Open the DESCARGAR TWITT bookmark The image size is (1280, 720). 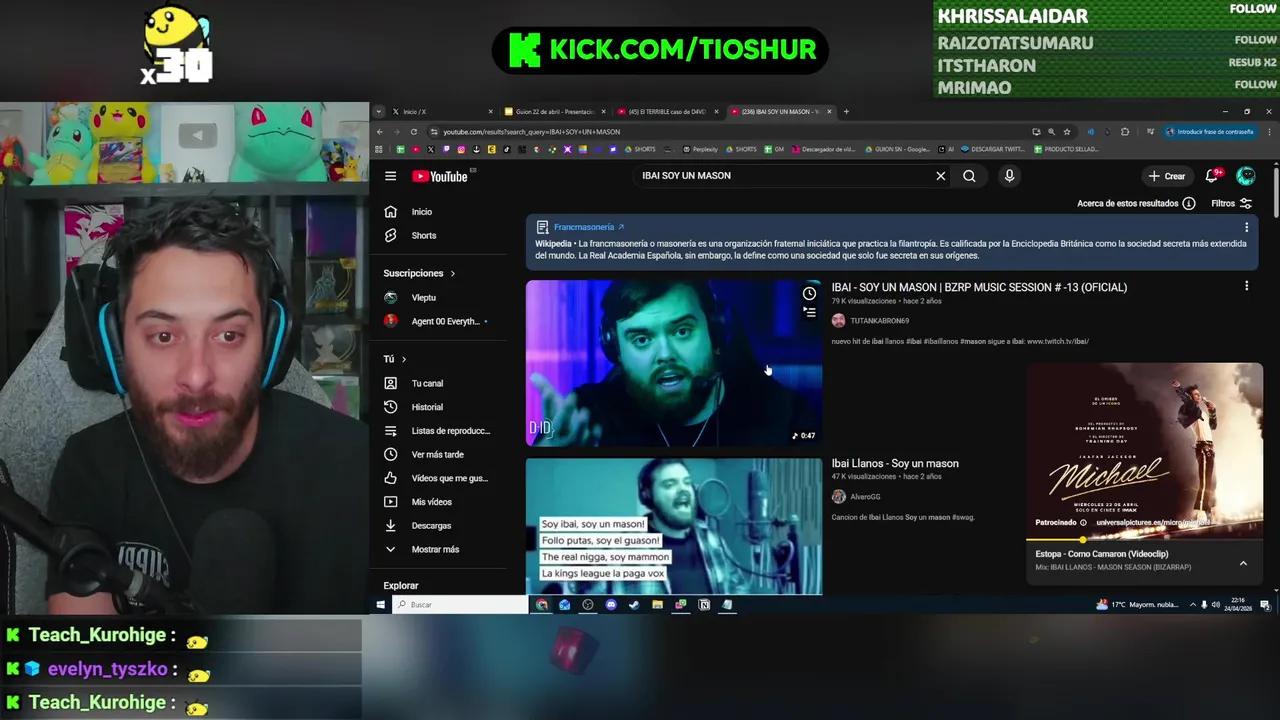pyautogui.click(x=994, y=149)
